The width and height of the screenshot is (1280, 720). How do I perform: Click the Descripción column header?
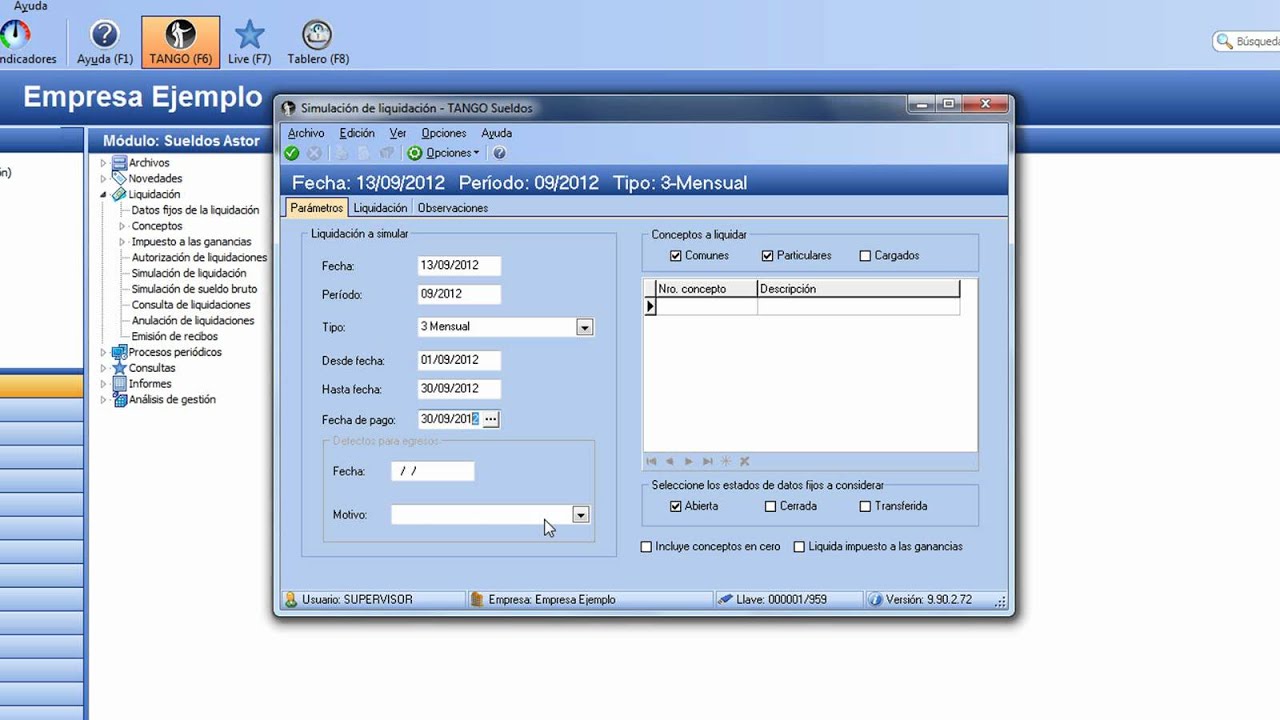pos(858,289)
